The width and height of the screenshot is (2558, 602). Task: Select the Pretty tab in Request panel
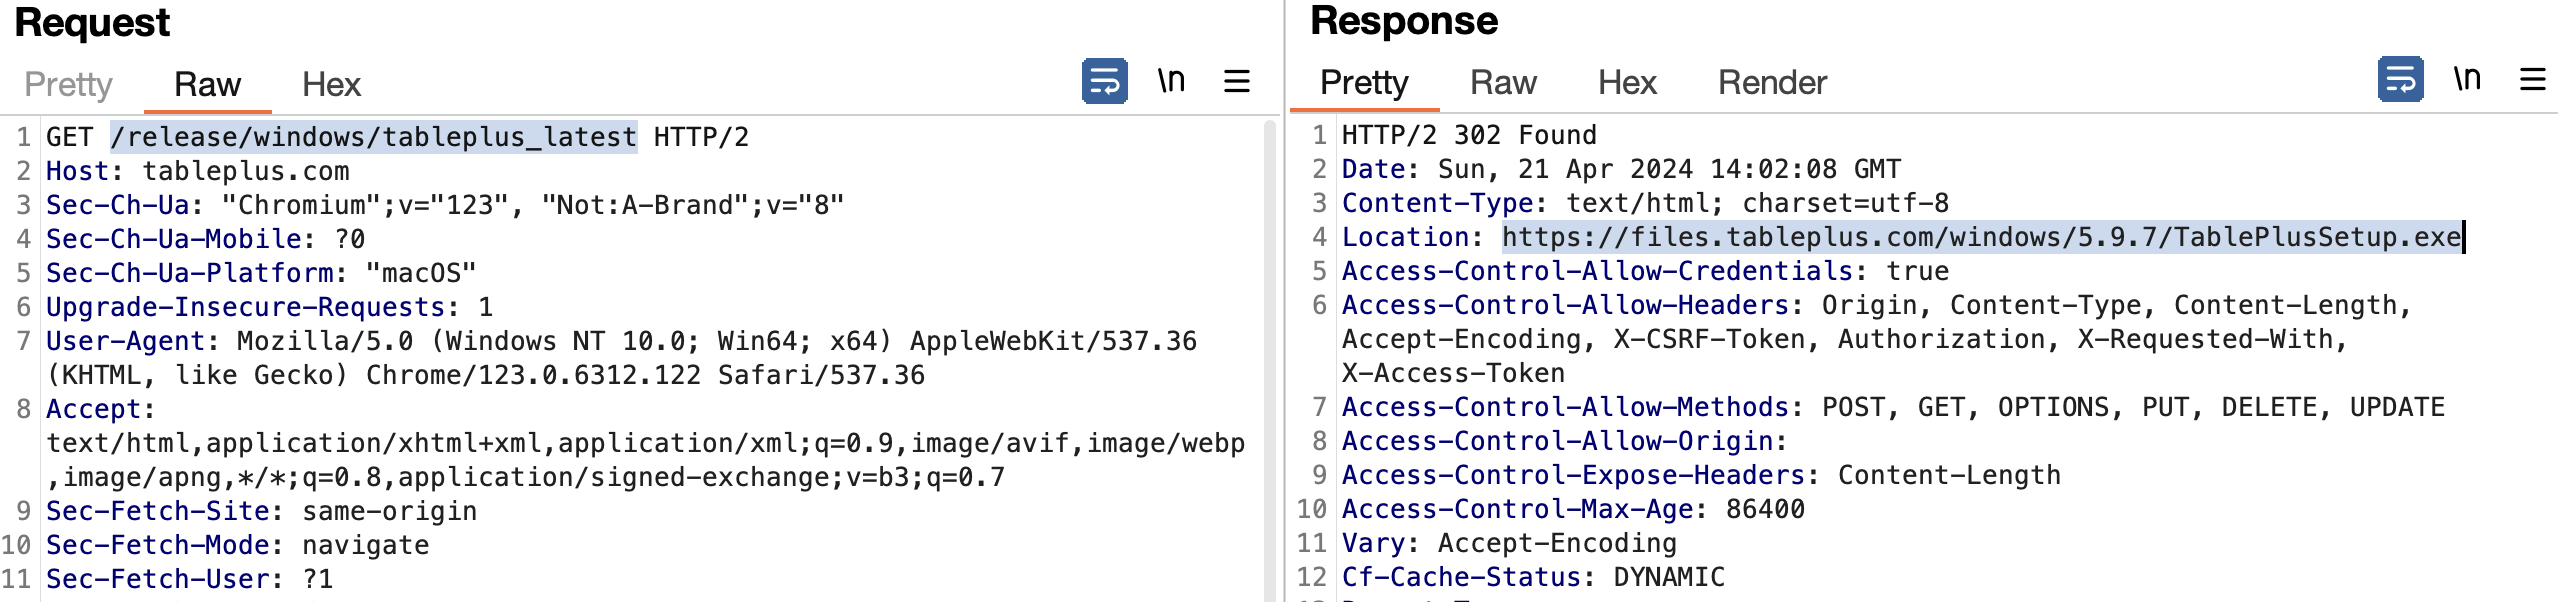(x=70, y=85)
